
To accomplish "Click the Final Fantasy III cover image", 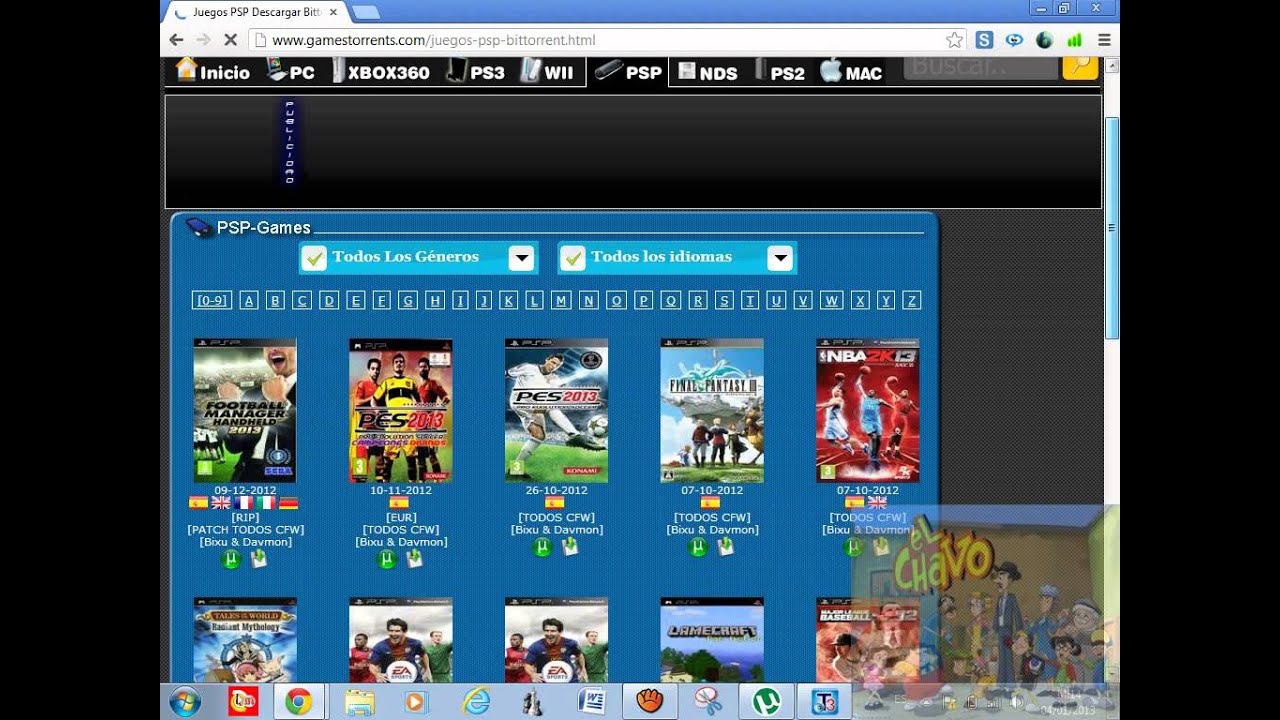I will click(712, 410).
